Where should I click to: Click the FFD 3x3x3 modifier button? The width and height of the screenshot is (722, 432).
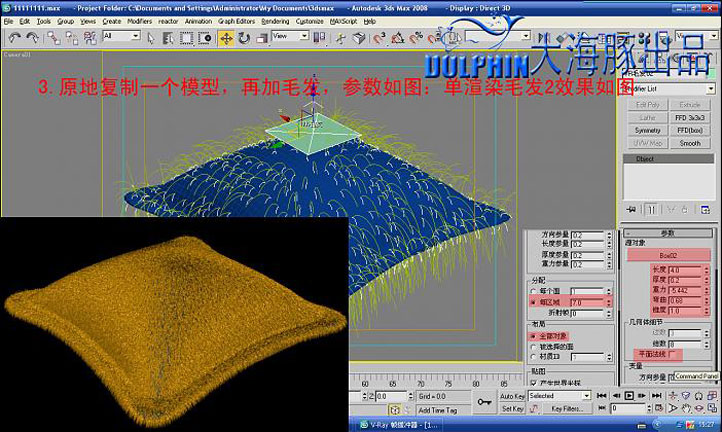click(690, 117)
